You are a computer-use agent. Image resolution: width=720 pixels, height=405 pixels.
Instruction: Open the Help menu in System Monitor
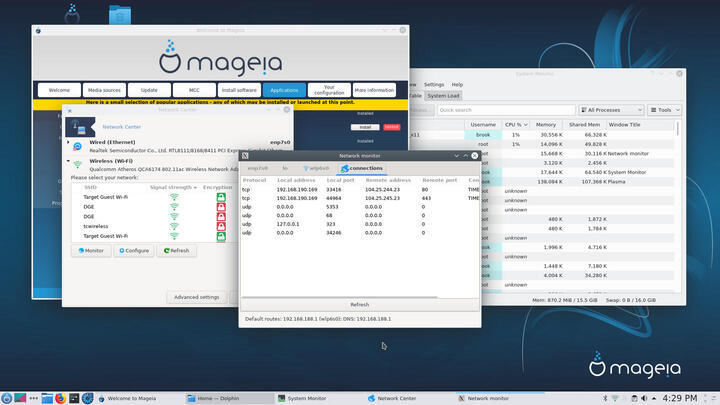(457, 84)
